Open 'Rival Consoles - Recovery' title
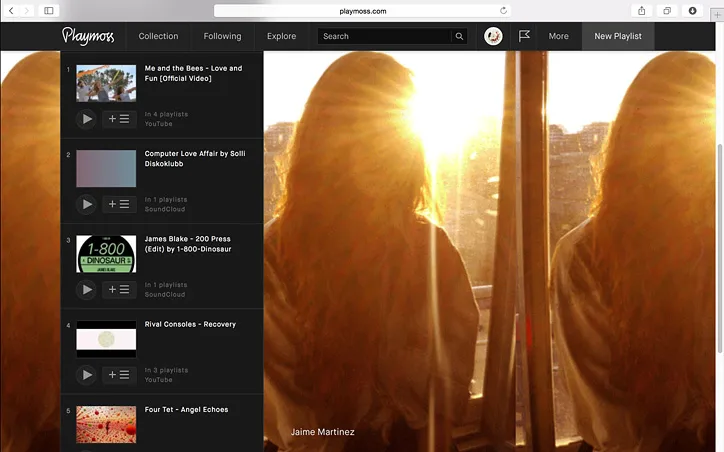 tap(190, 324)
